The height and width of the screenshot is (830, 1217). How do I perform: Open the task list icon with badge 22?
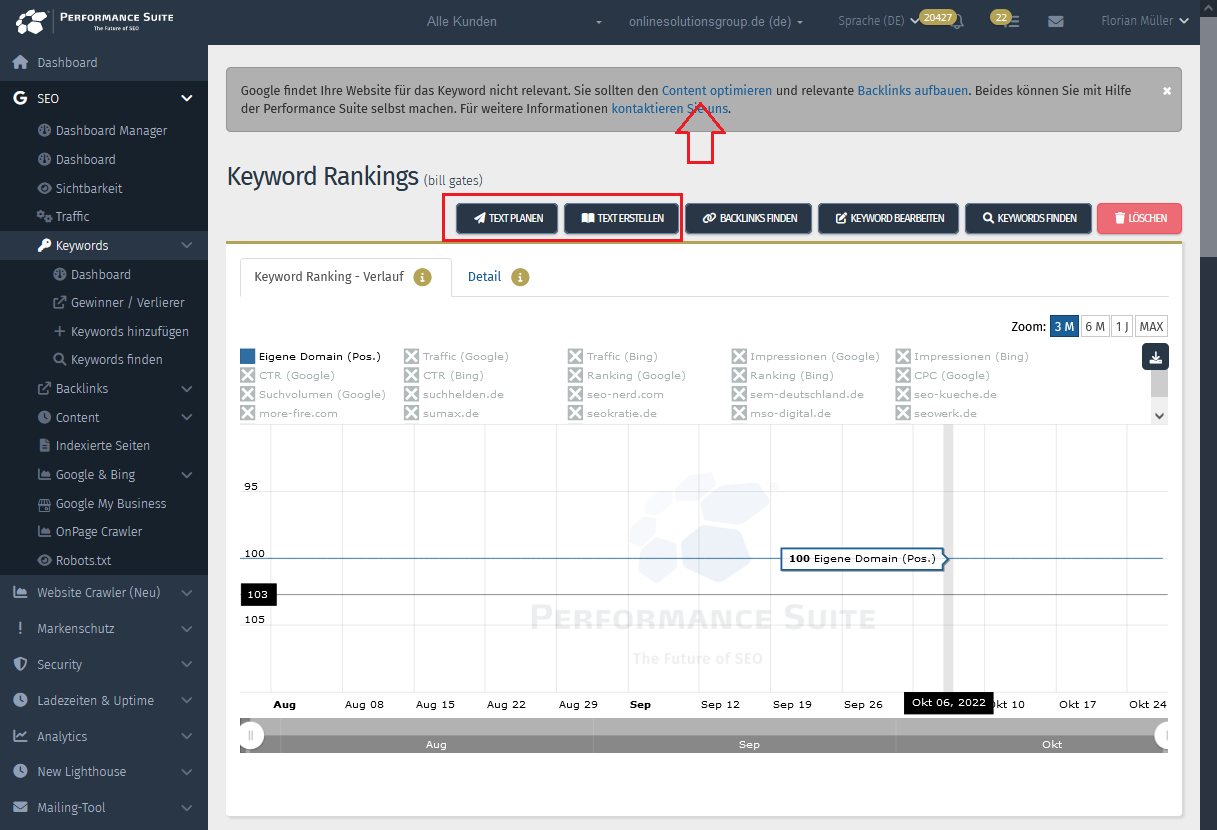pyautogui.click(x=1013, y=21)
